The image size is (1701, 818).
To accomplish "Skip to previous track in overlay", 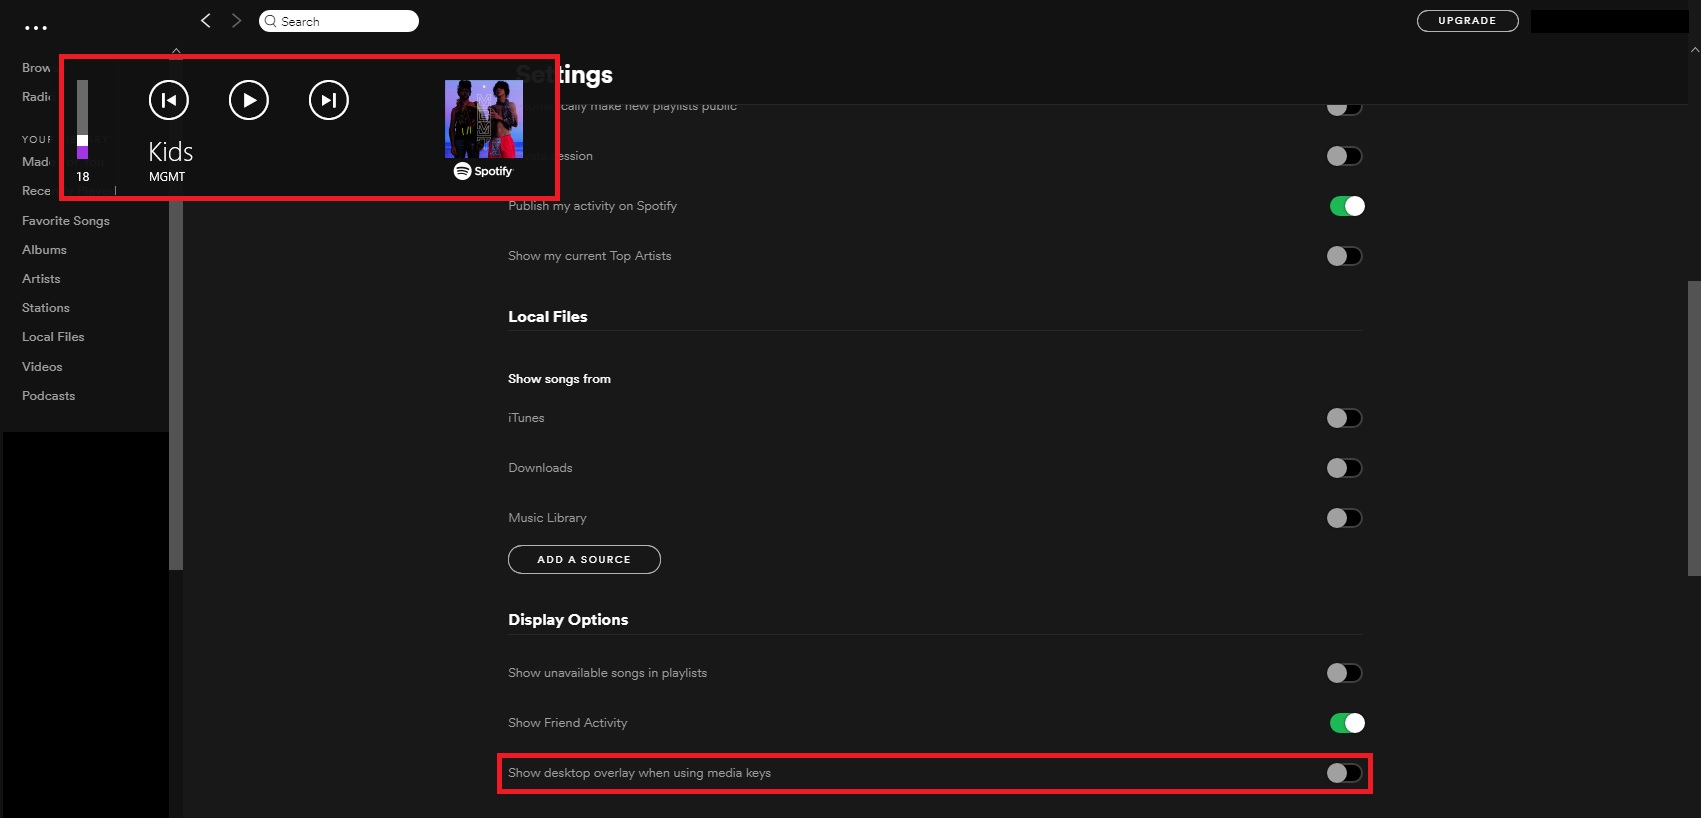I will pyautogui.click(x=169, y=100).
